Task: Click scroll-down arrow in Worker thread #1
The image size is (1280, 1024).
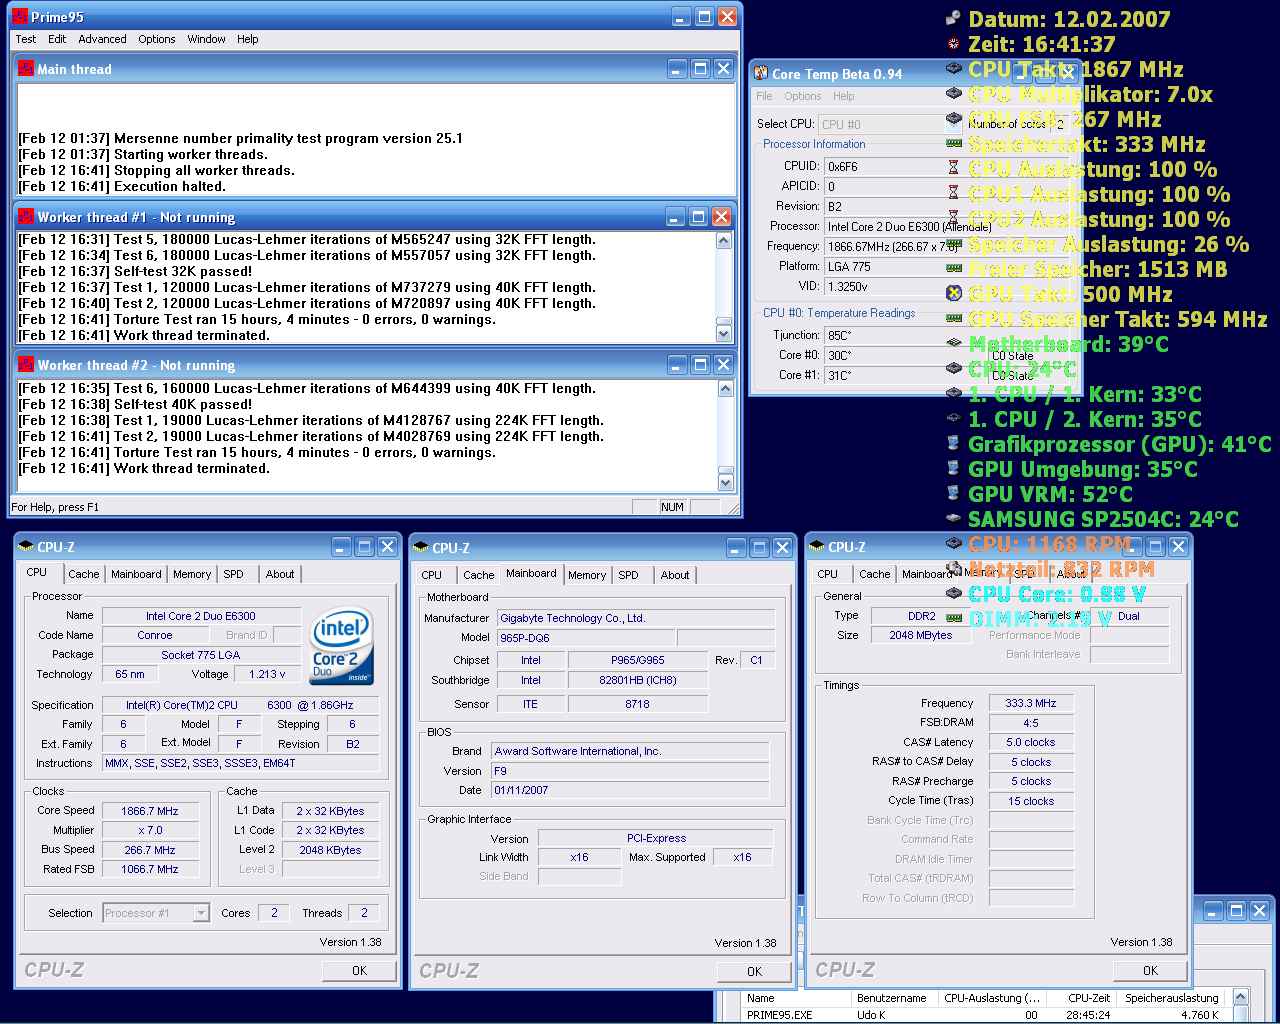Action: (725, 333)
